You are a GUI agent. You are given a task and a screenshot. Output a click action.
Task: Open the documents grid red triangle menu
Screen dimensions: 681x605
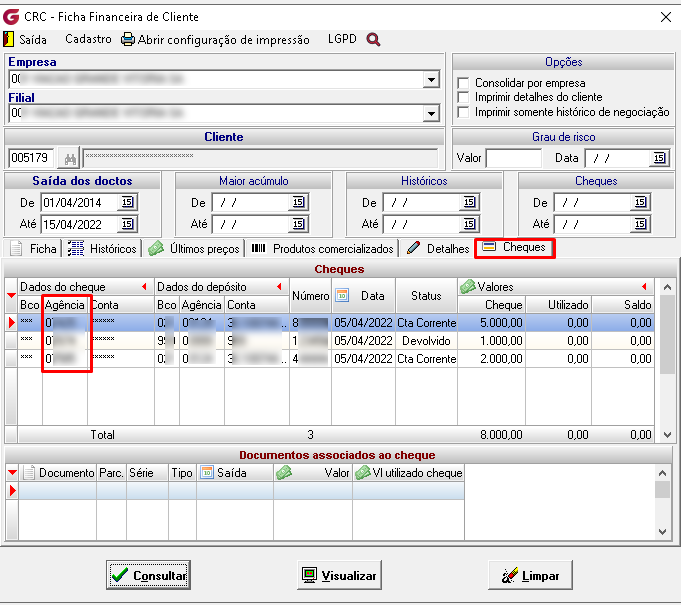click(x=12, y=473)
